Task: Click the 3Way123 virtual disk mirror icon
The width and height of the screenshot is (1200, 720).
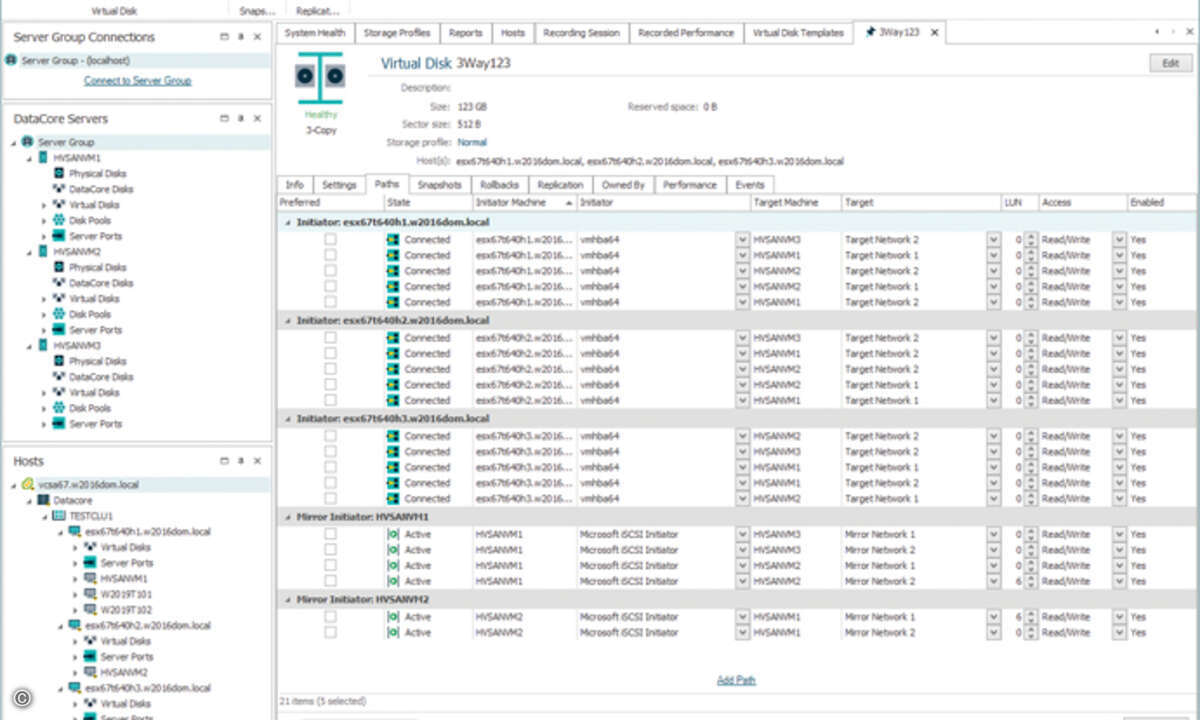Action: (321, 78)
